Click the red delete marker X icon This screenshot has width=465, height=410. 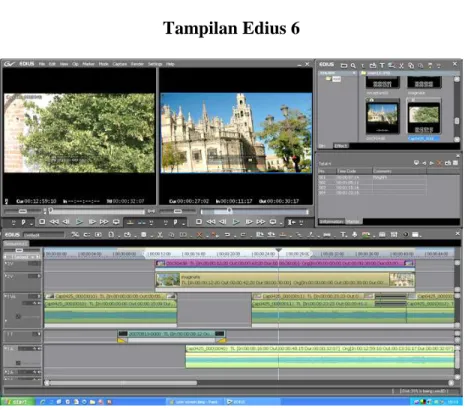point(439,163)
